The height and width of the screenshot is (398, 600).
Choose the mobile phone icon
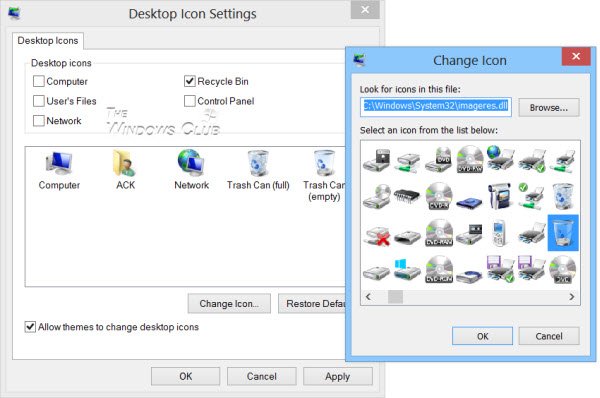click(499, 233)
